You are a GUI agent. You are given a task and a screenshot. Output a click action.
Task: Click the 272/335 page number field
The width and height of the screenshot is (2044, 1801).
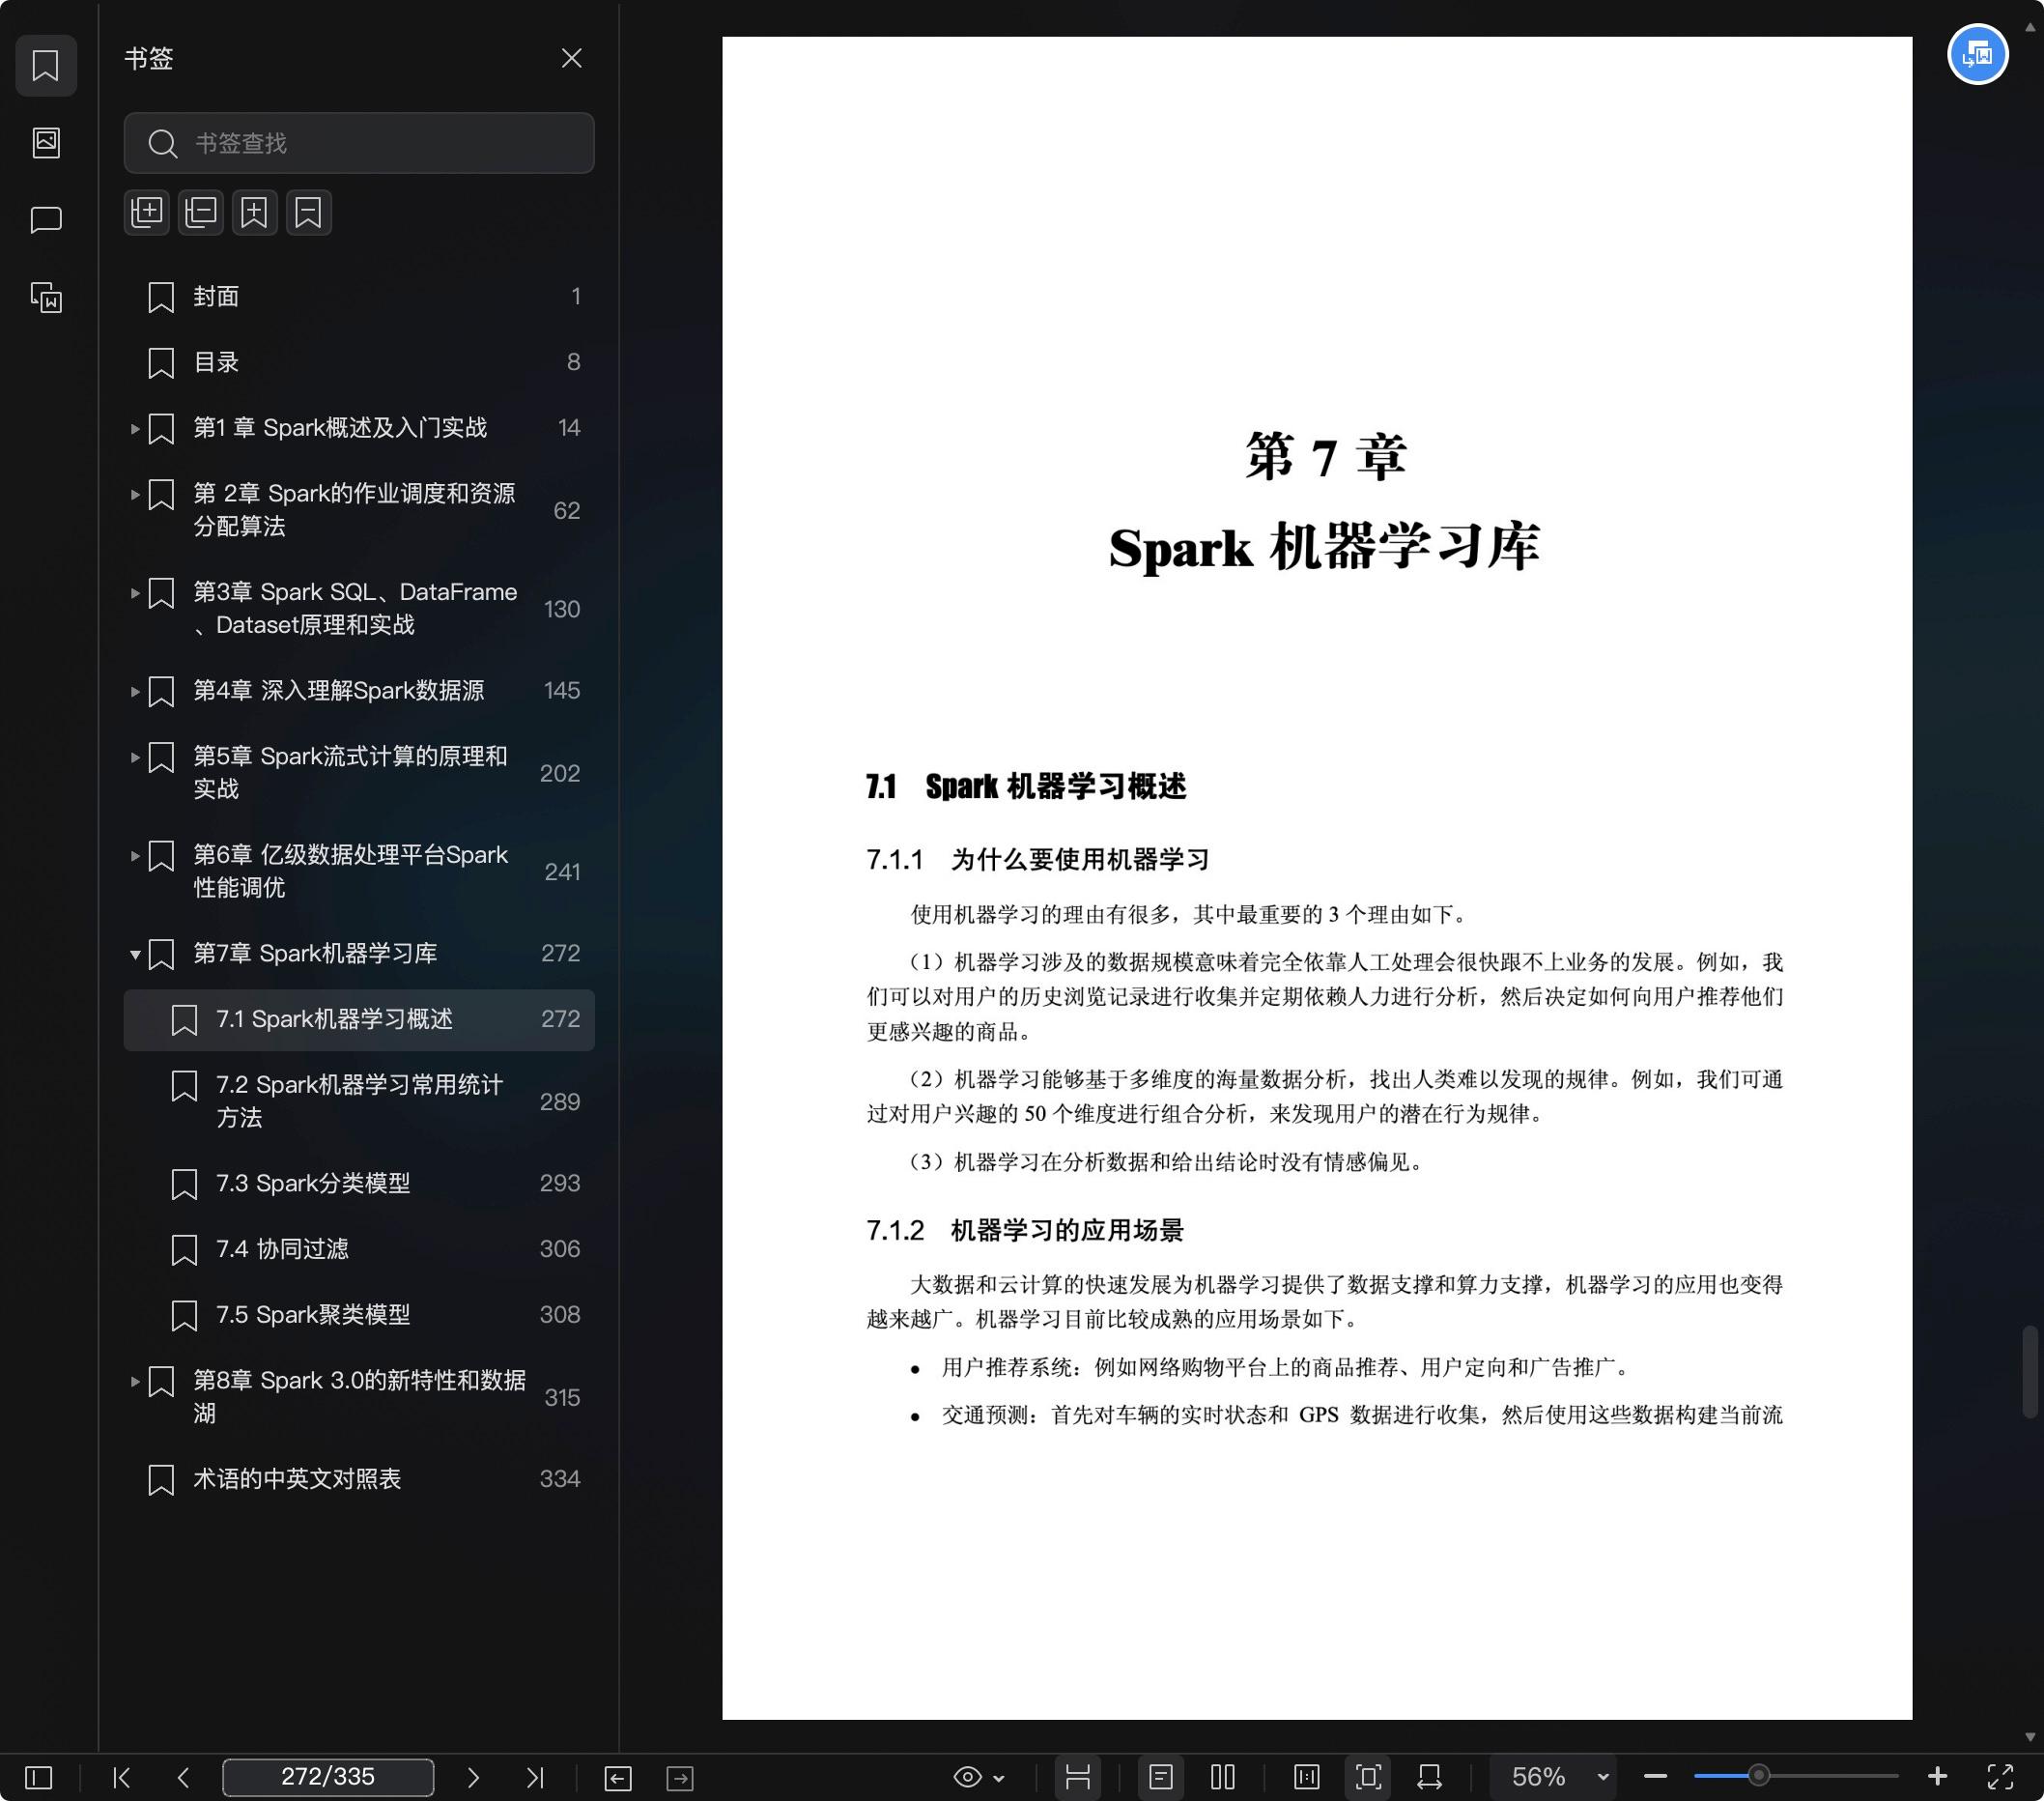click(328, 1777)
